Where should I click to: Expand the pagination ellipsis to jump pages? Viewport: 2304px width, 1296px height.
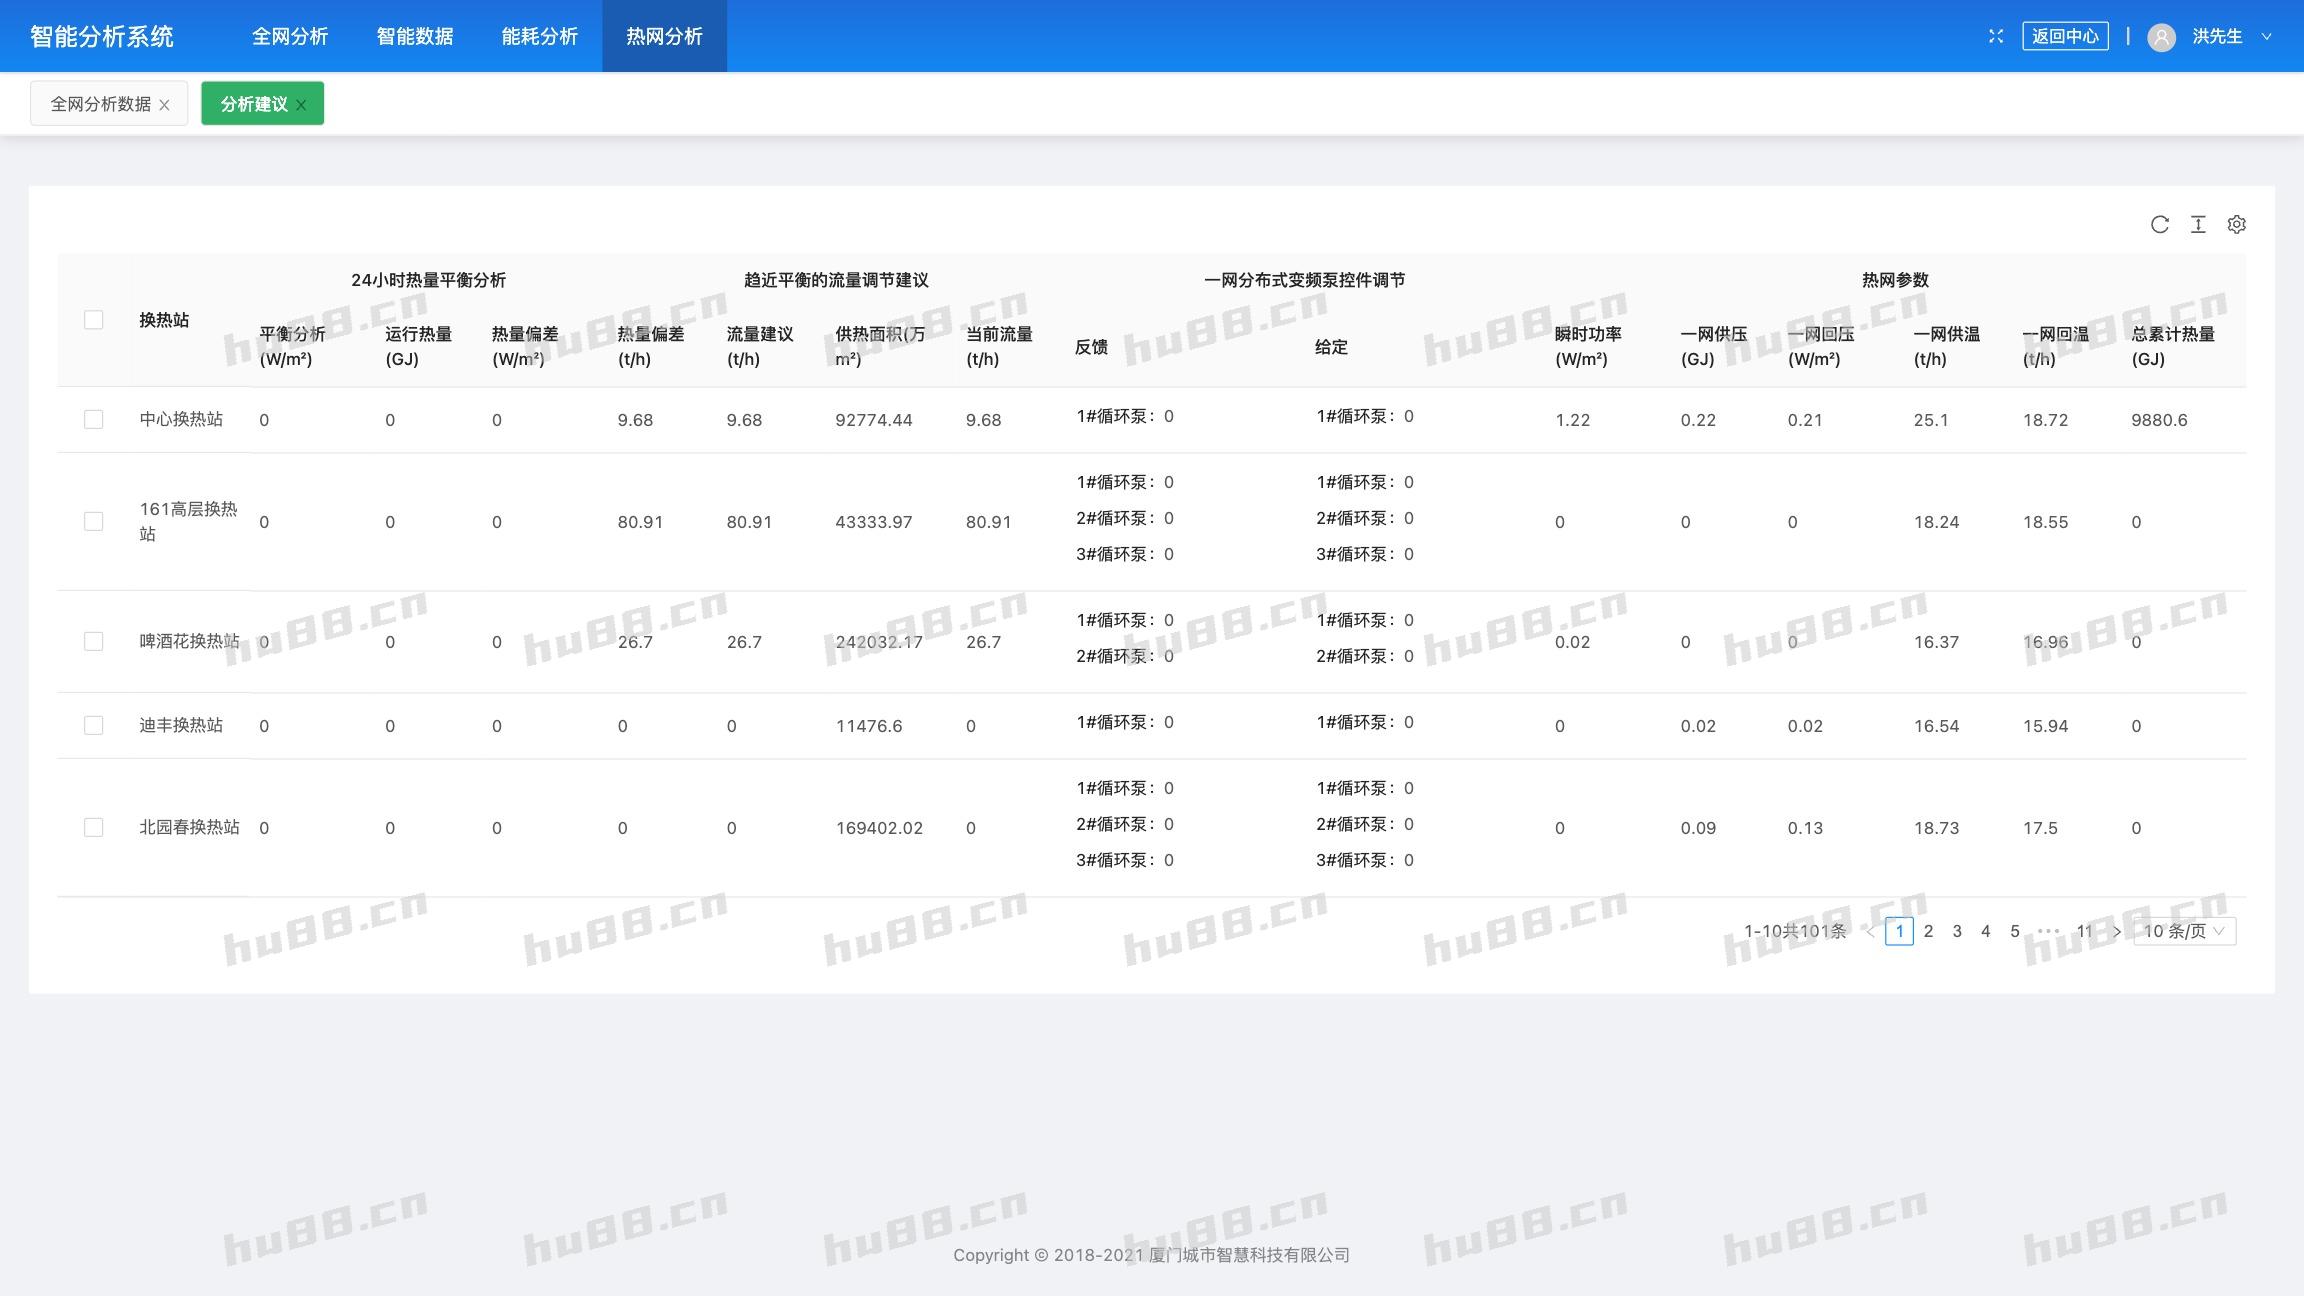pos(2048,931)
